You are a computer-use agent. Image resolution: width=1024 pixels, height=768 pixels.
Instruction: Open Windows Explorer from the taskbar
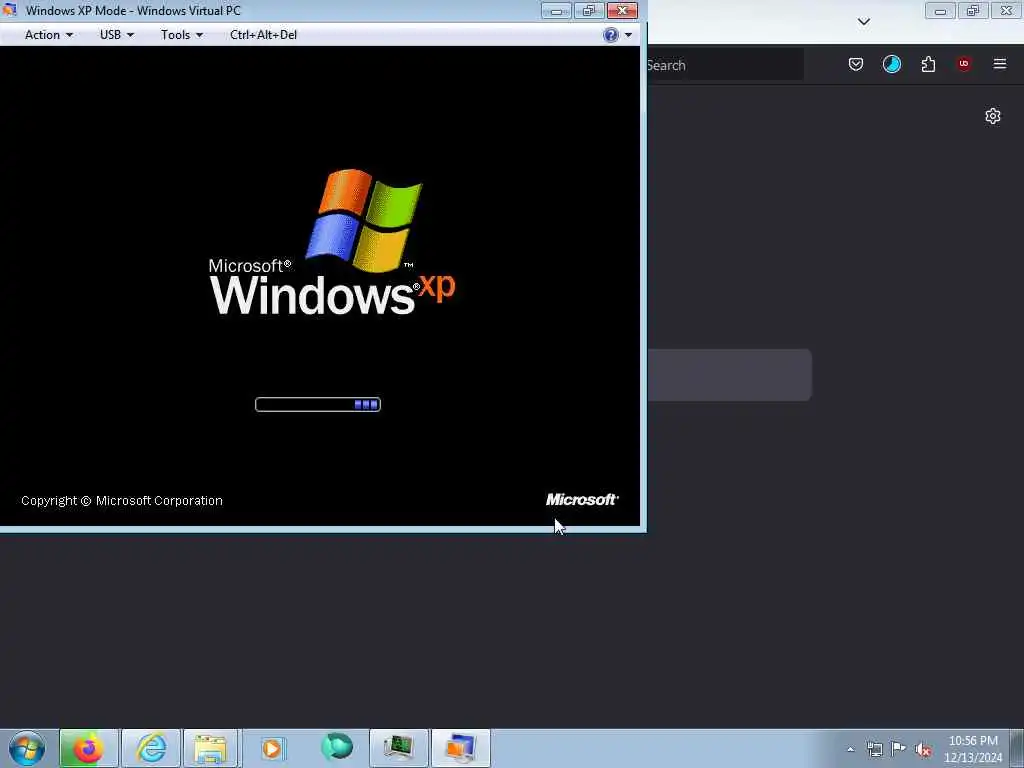point(210,748)
